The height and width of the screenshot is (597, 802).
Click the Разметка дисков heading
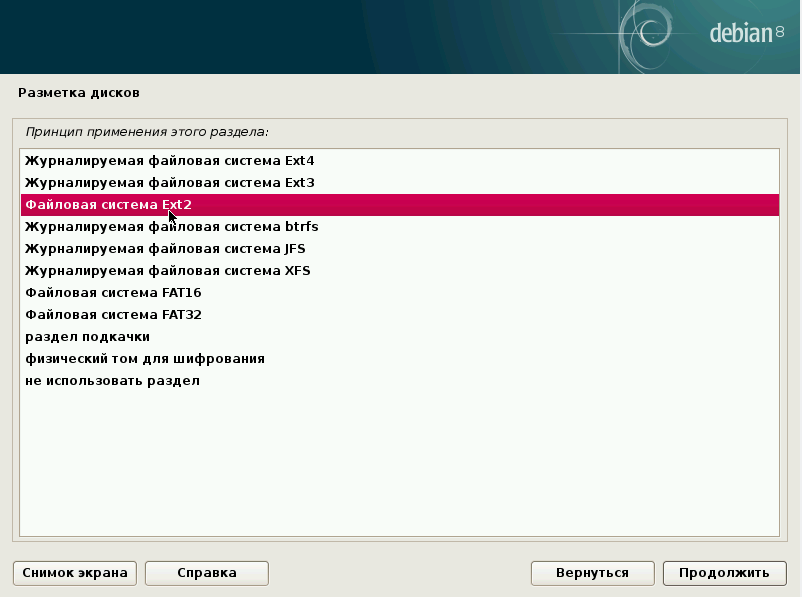[x=79, y=93]
